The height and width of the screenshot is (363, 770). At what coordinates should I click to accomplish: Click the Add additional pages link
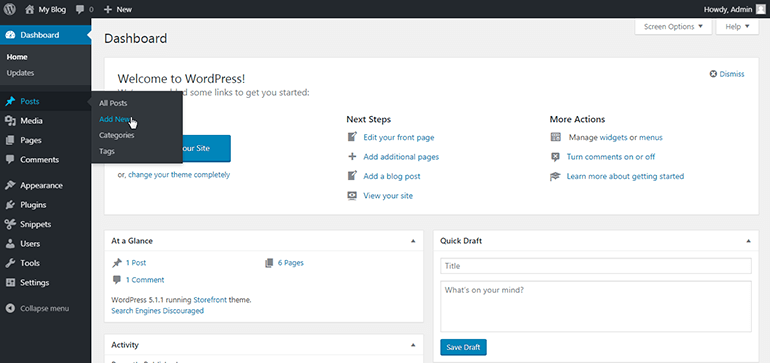pyautogui.click(x=401, y=157)
